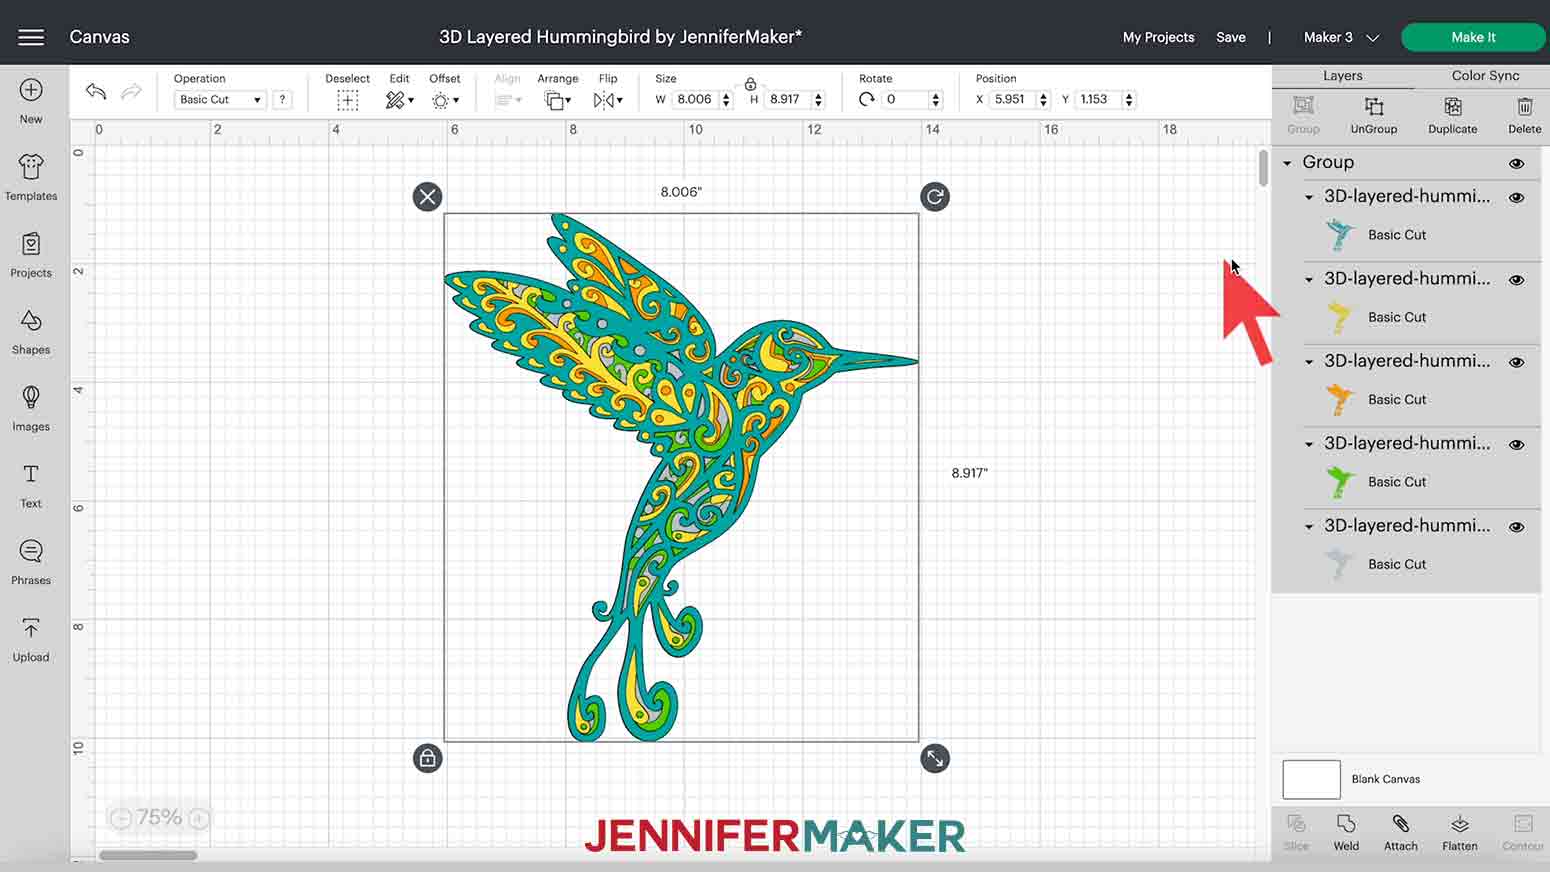Hide the gray hummingbird layer

(1517, 527)
